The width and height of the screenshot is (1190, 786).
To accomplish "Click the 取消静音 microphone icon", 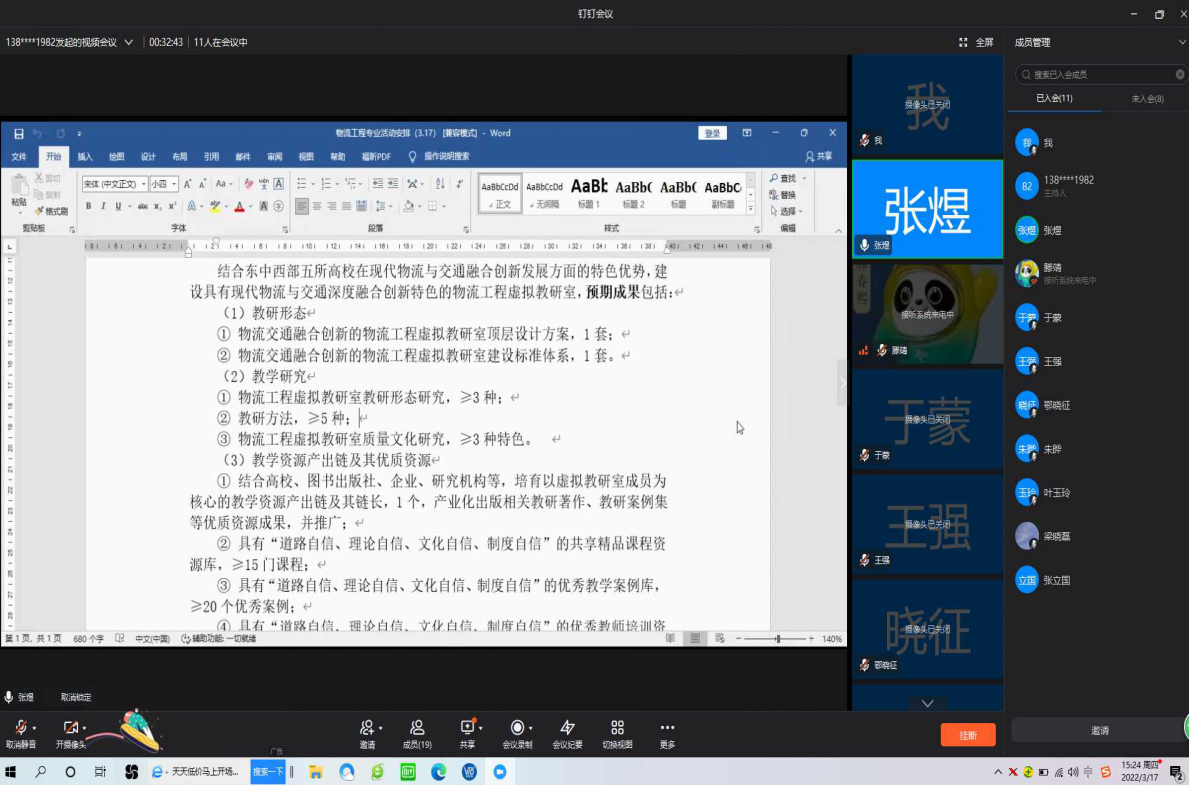I will [x=18, y=728].
